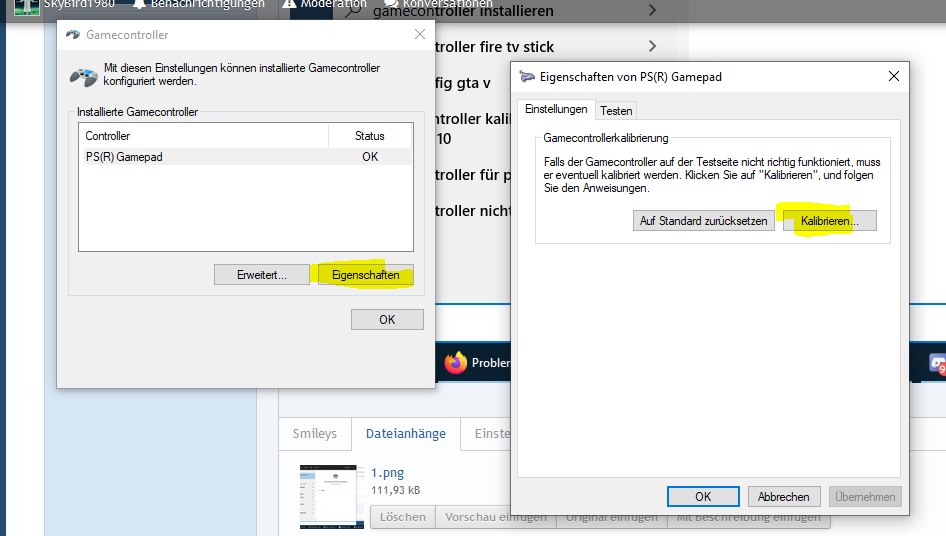Open the Erweitert... settings
Image resolution: width=946 pixels, height=536 pixels.
pos(262,275)
